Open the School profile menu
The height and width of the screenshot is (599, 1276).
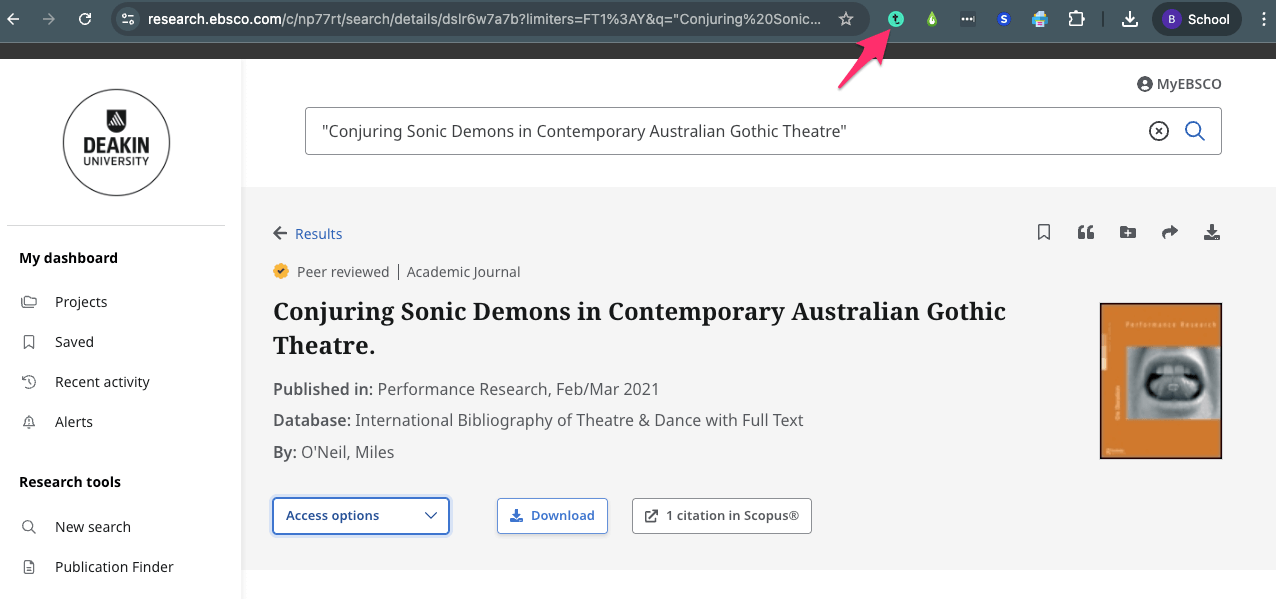tap(1197, 19)
